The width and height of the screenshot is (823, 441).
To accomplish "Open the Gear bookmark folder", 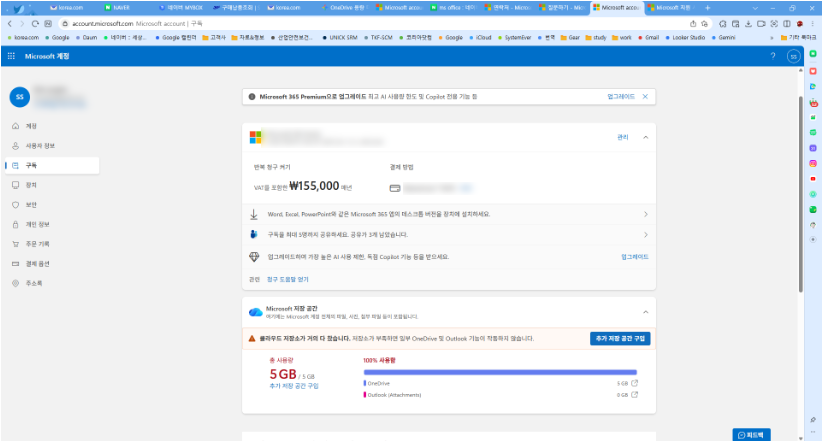I will (571, 38).
